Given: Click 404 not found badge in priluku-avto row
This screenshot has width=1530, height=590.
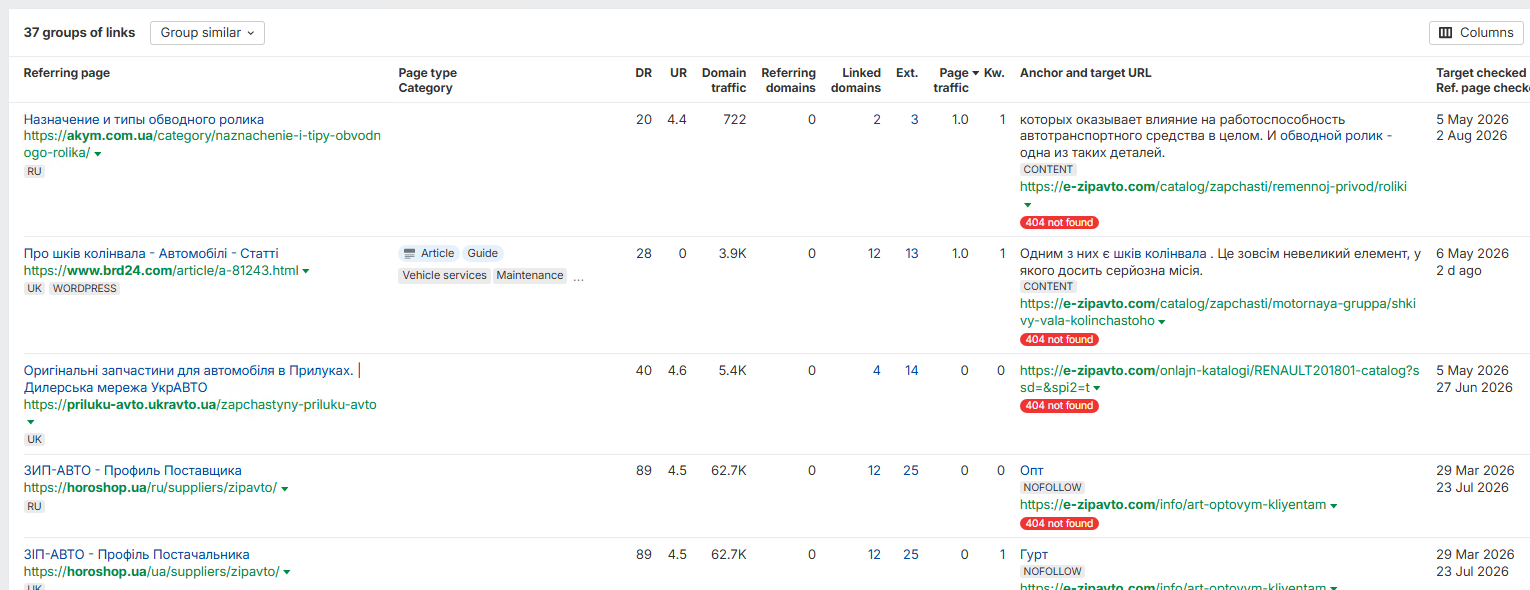Looking at the screenshot, I should 1059,406.
